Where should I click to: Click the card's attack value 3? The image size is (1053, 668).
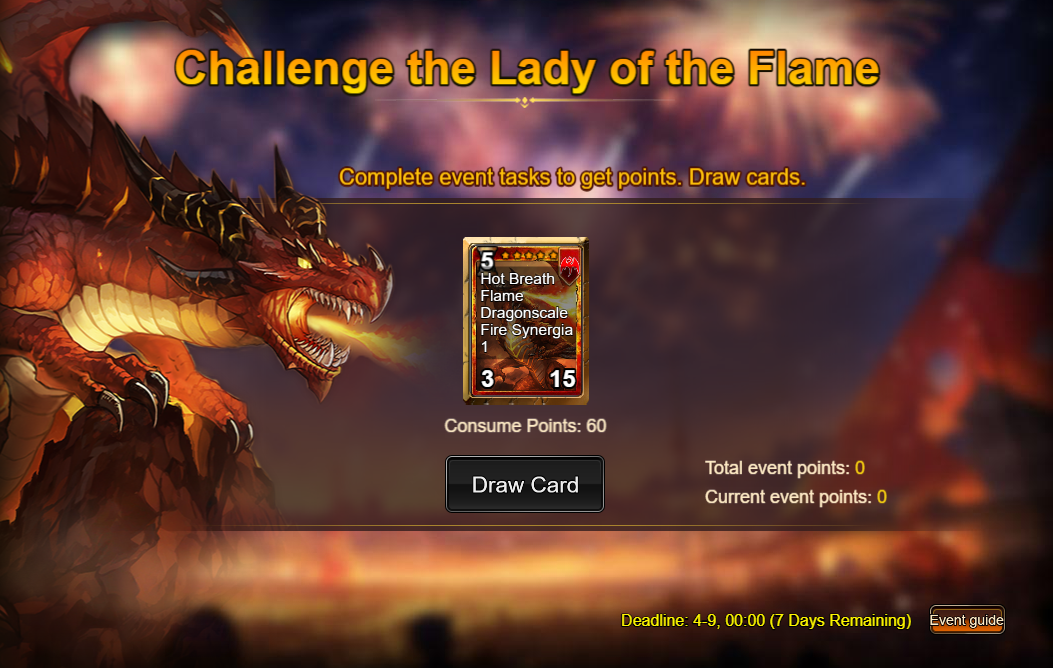point(488,379)
